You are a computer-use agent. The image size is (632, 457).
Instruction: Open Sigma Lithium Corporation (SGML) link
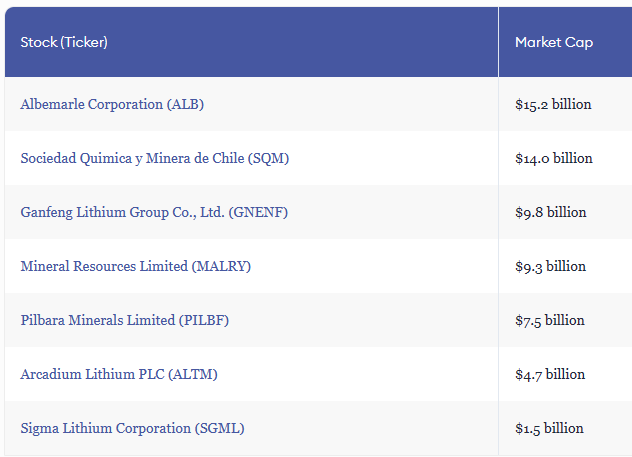[132, 428]
